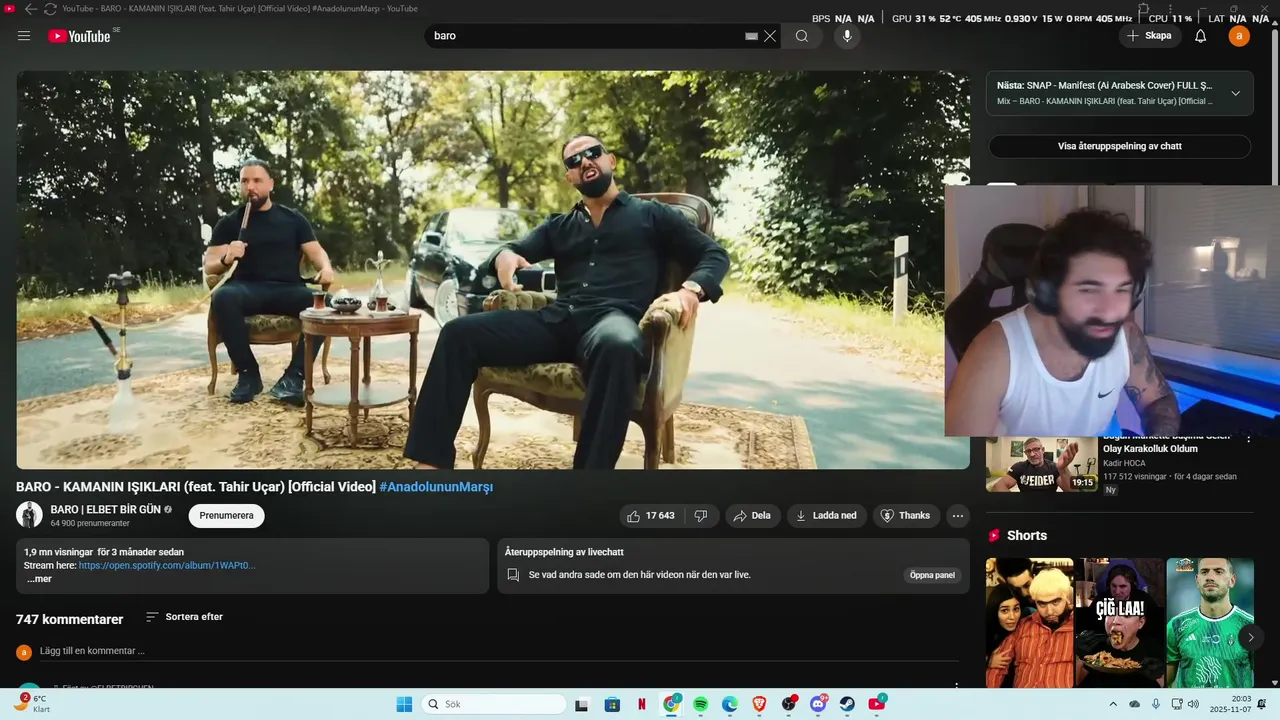Open the Spotify album link in description
This screenshot has height=720, width=1280.
[167, 565]
